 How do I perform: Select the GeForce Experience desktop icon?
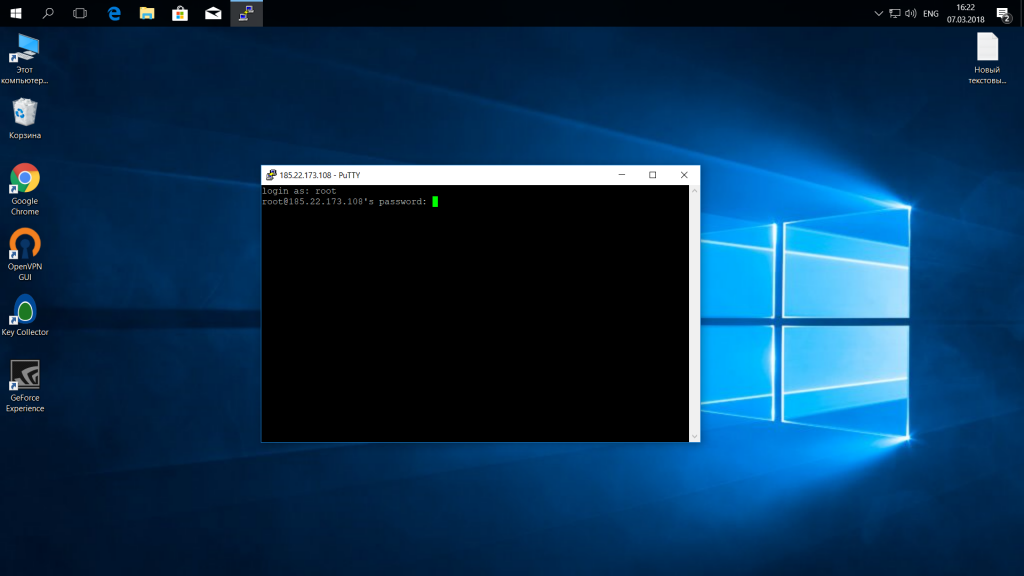(25, 376)
